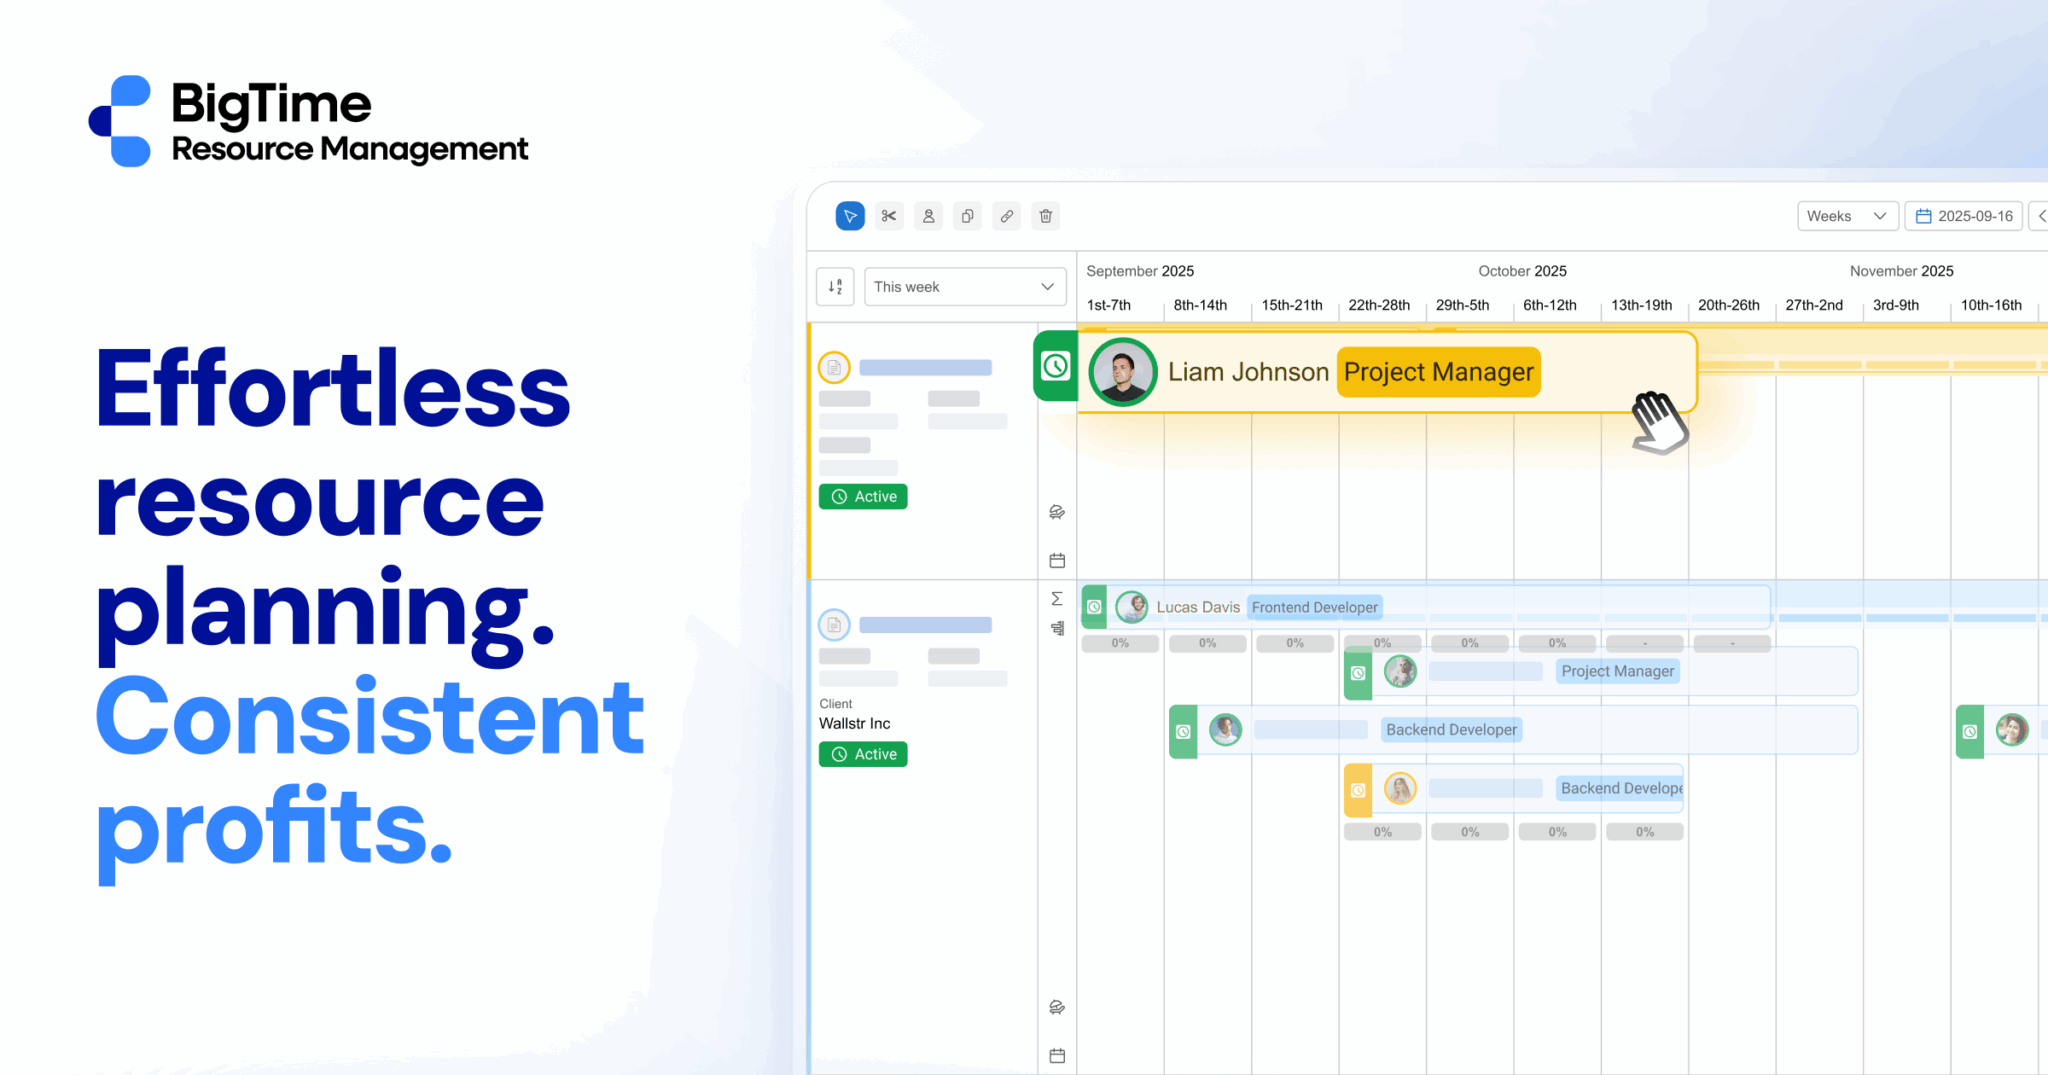Click the sort order icon button
The width and height of the screenshot is (2048, 1075).
[835, 287]
